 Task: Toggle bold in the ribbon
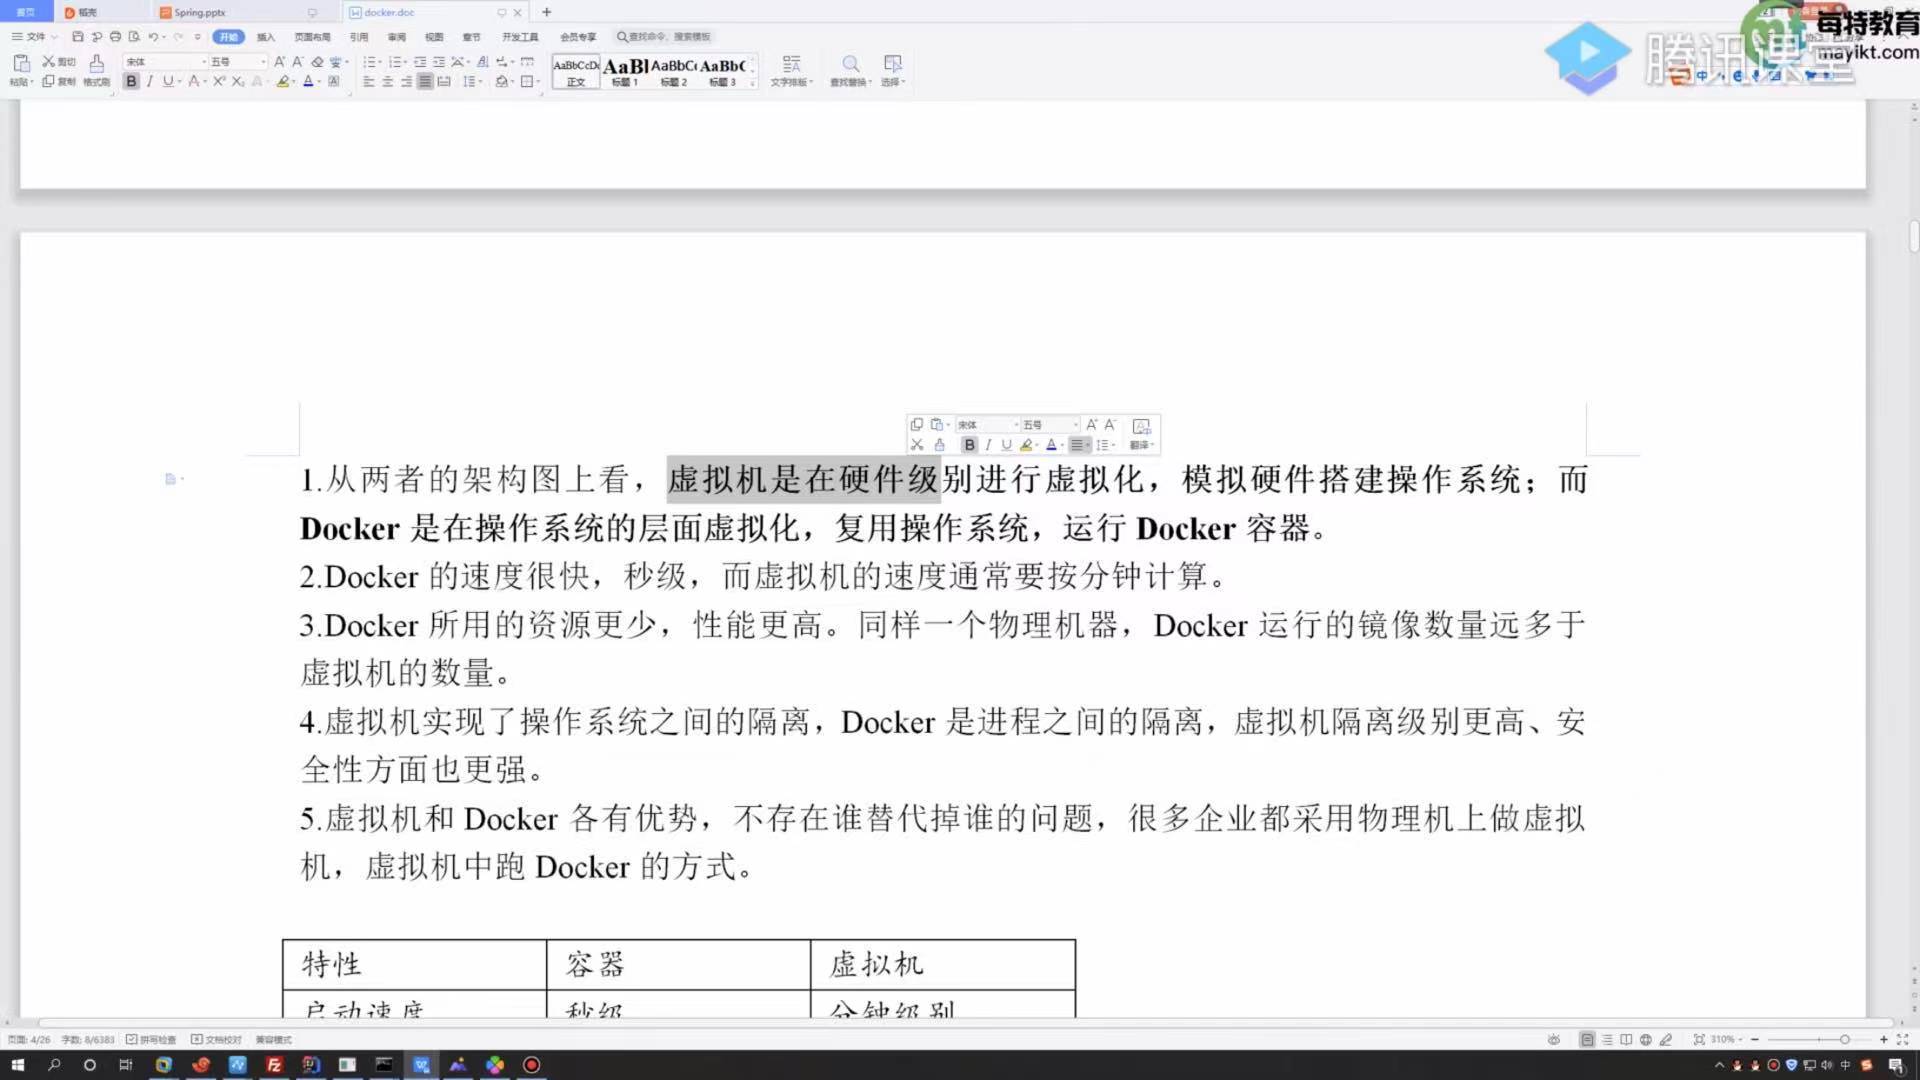click(131, 81)
